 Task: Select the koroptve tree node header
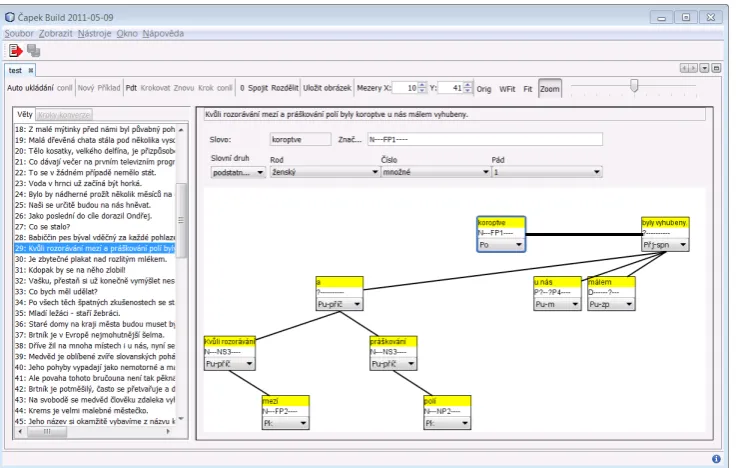[501, 223]
